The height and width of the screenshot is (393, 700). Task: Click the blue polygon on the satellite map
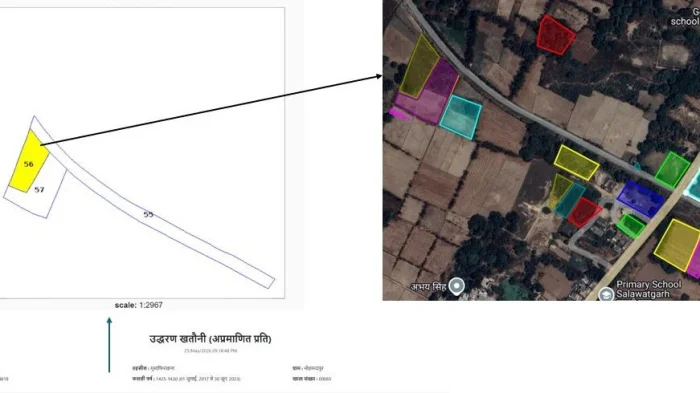[x=640, y=199]
